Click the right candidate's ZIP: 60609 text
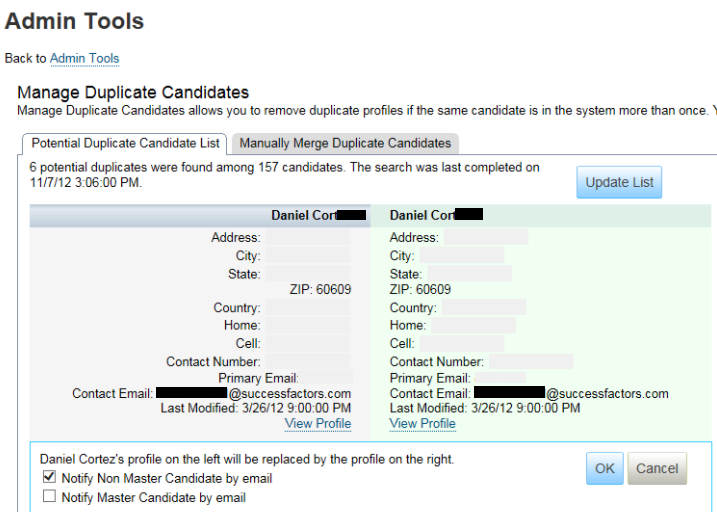 tap(420, 289)
